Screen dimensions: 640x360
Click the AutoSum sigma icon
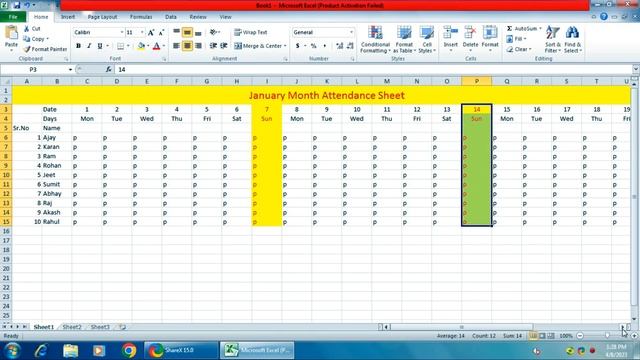click(x=509, y=29)
